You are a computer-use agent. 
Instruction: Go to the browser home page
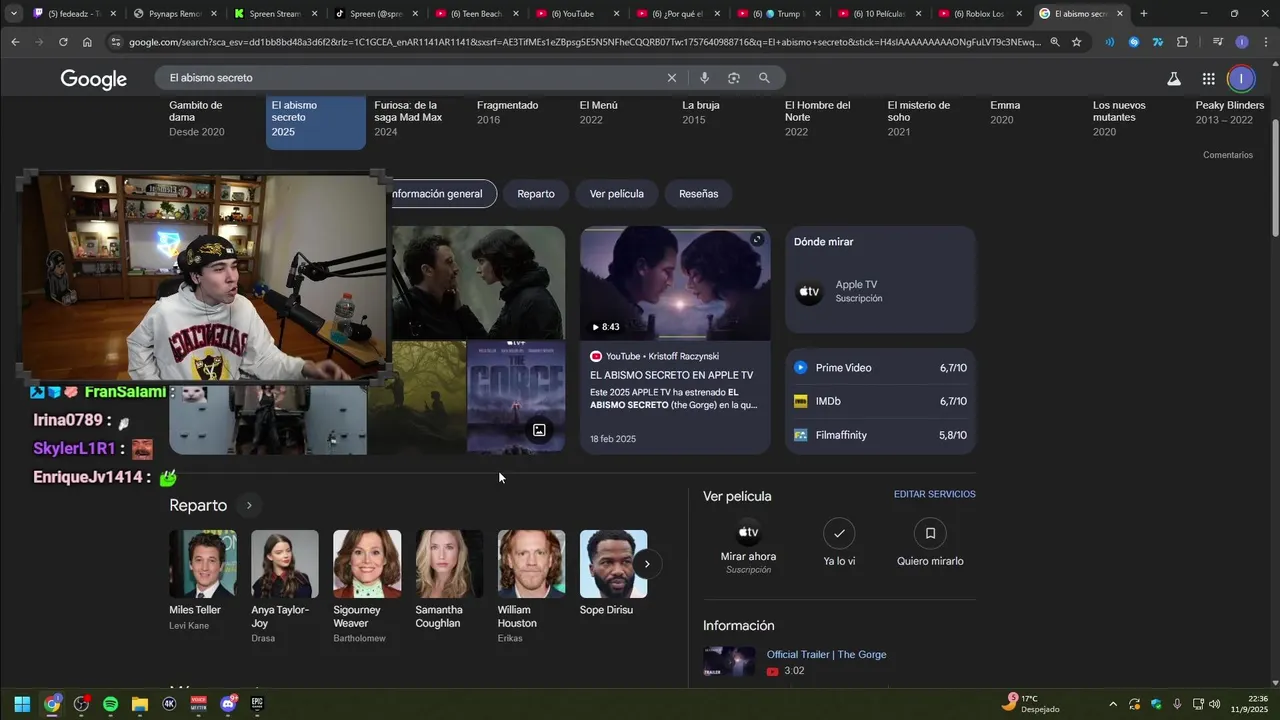pos(87,42)
